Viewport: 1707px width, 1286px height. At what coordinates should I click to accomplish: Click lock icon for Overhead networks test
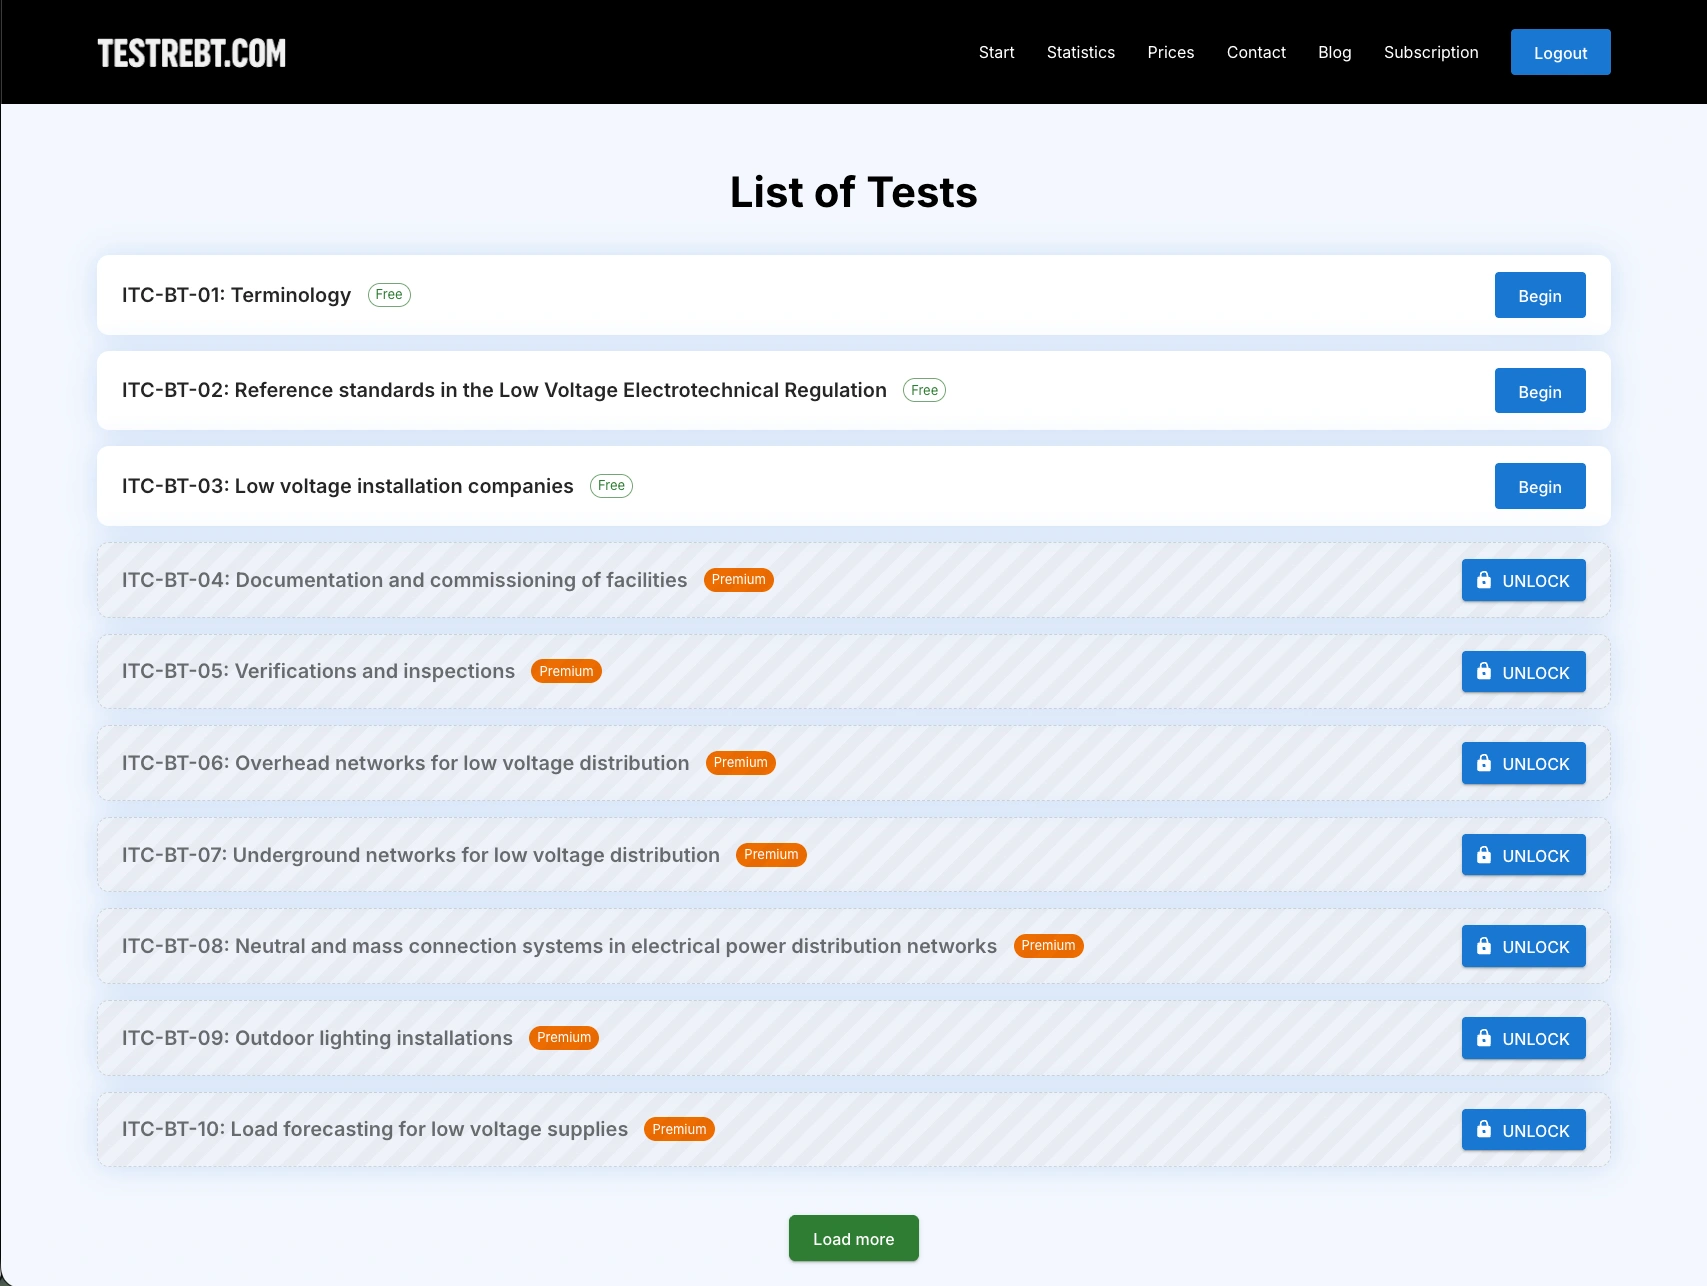1483,763
